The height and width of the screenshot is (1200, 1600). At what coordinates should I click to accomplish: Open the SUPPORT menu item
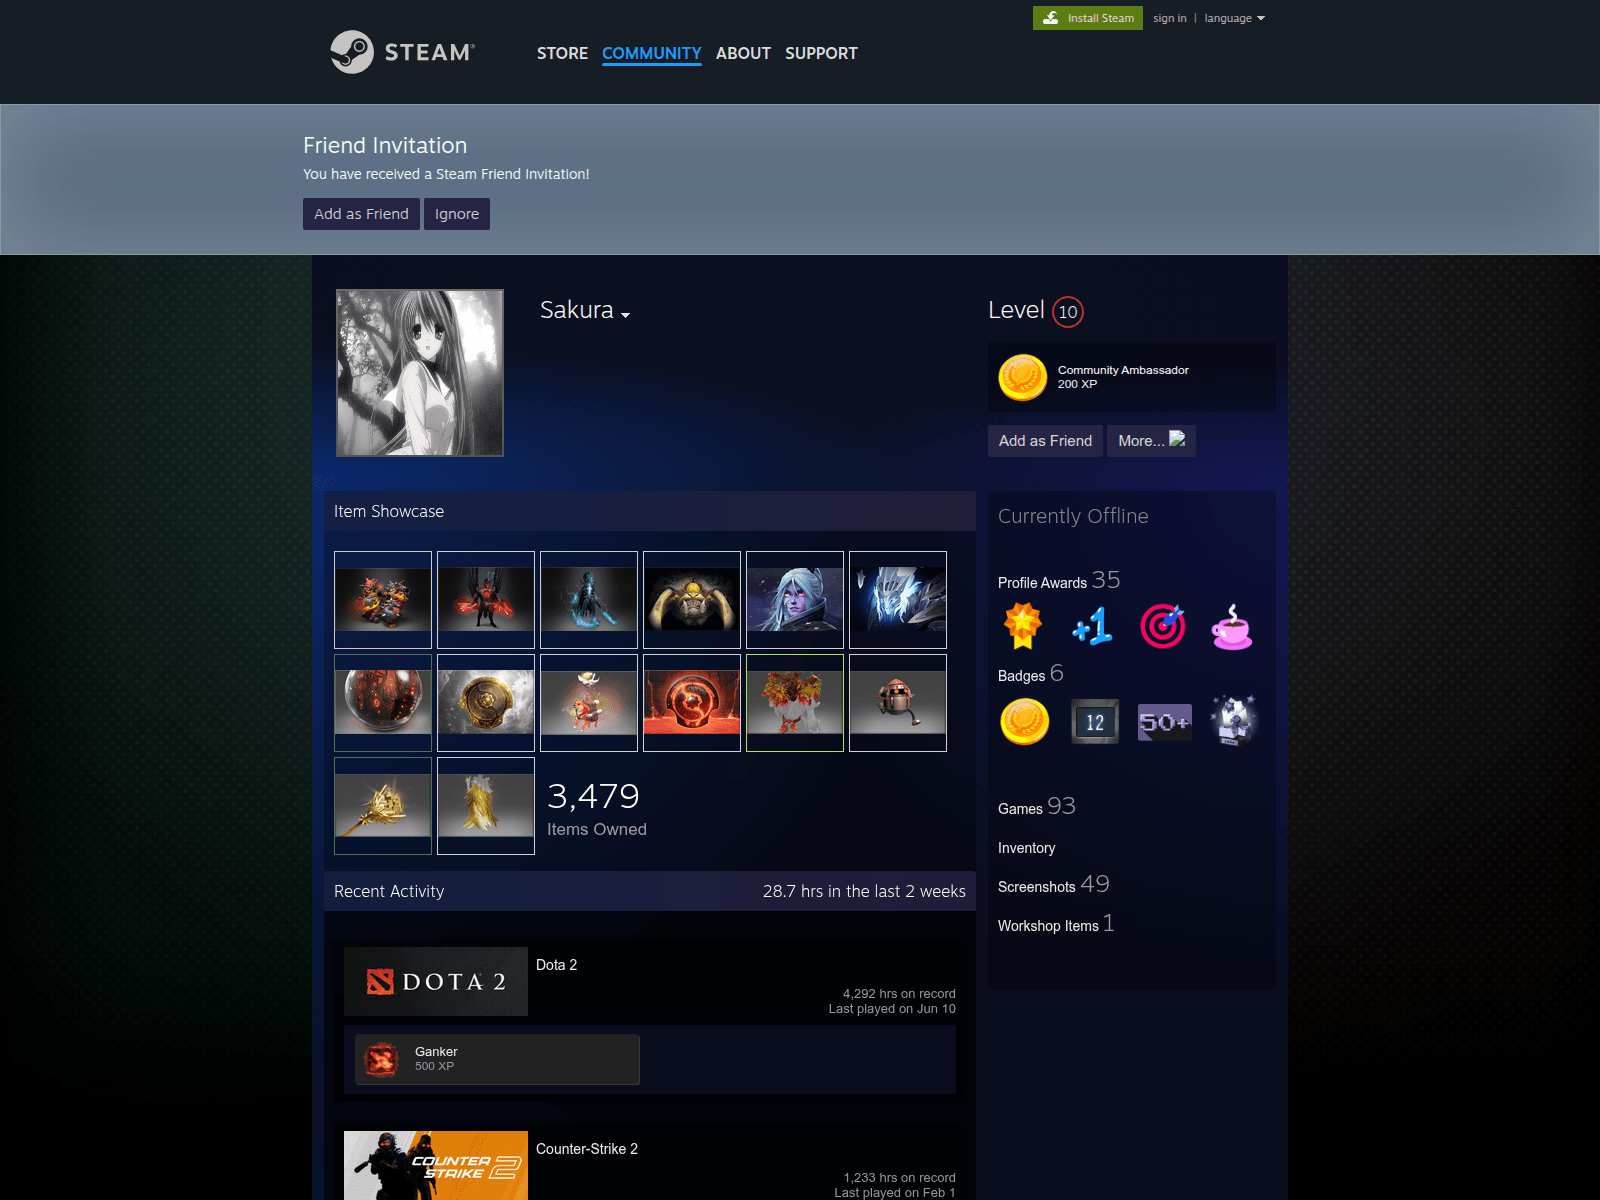[x=821, y=53]
